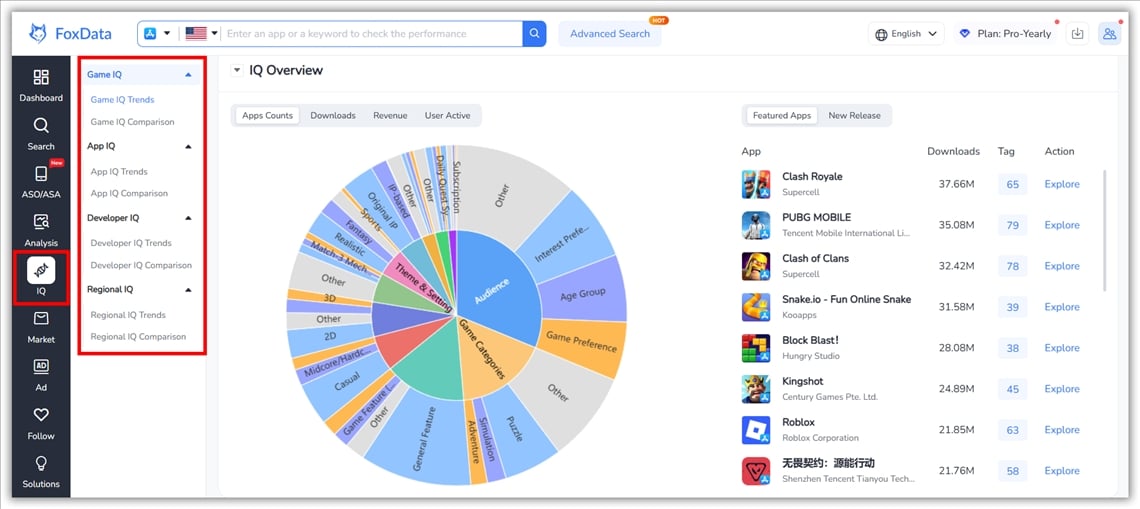The width and height of the screenshot is (1140, 509).
Task: Toggle list to New Release
Action: coord(854,116)
